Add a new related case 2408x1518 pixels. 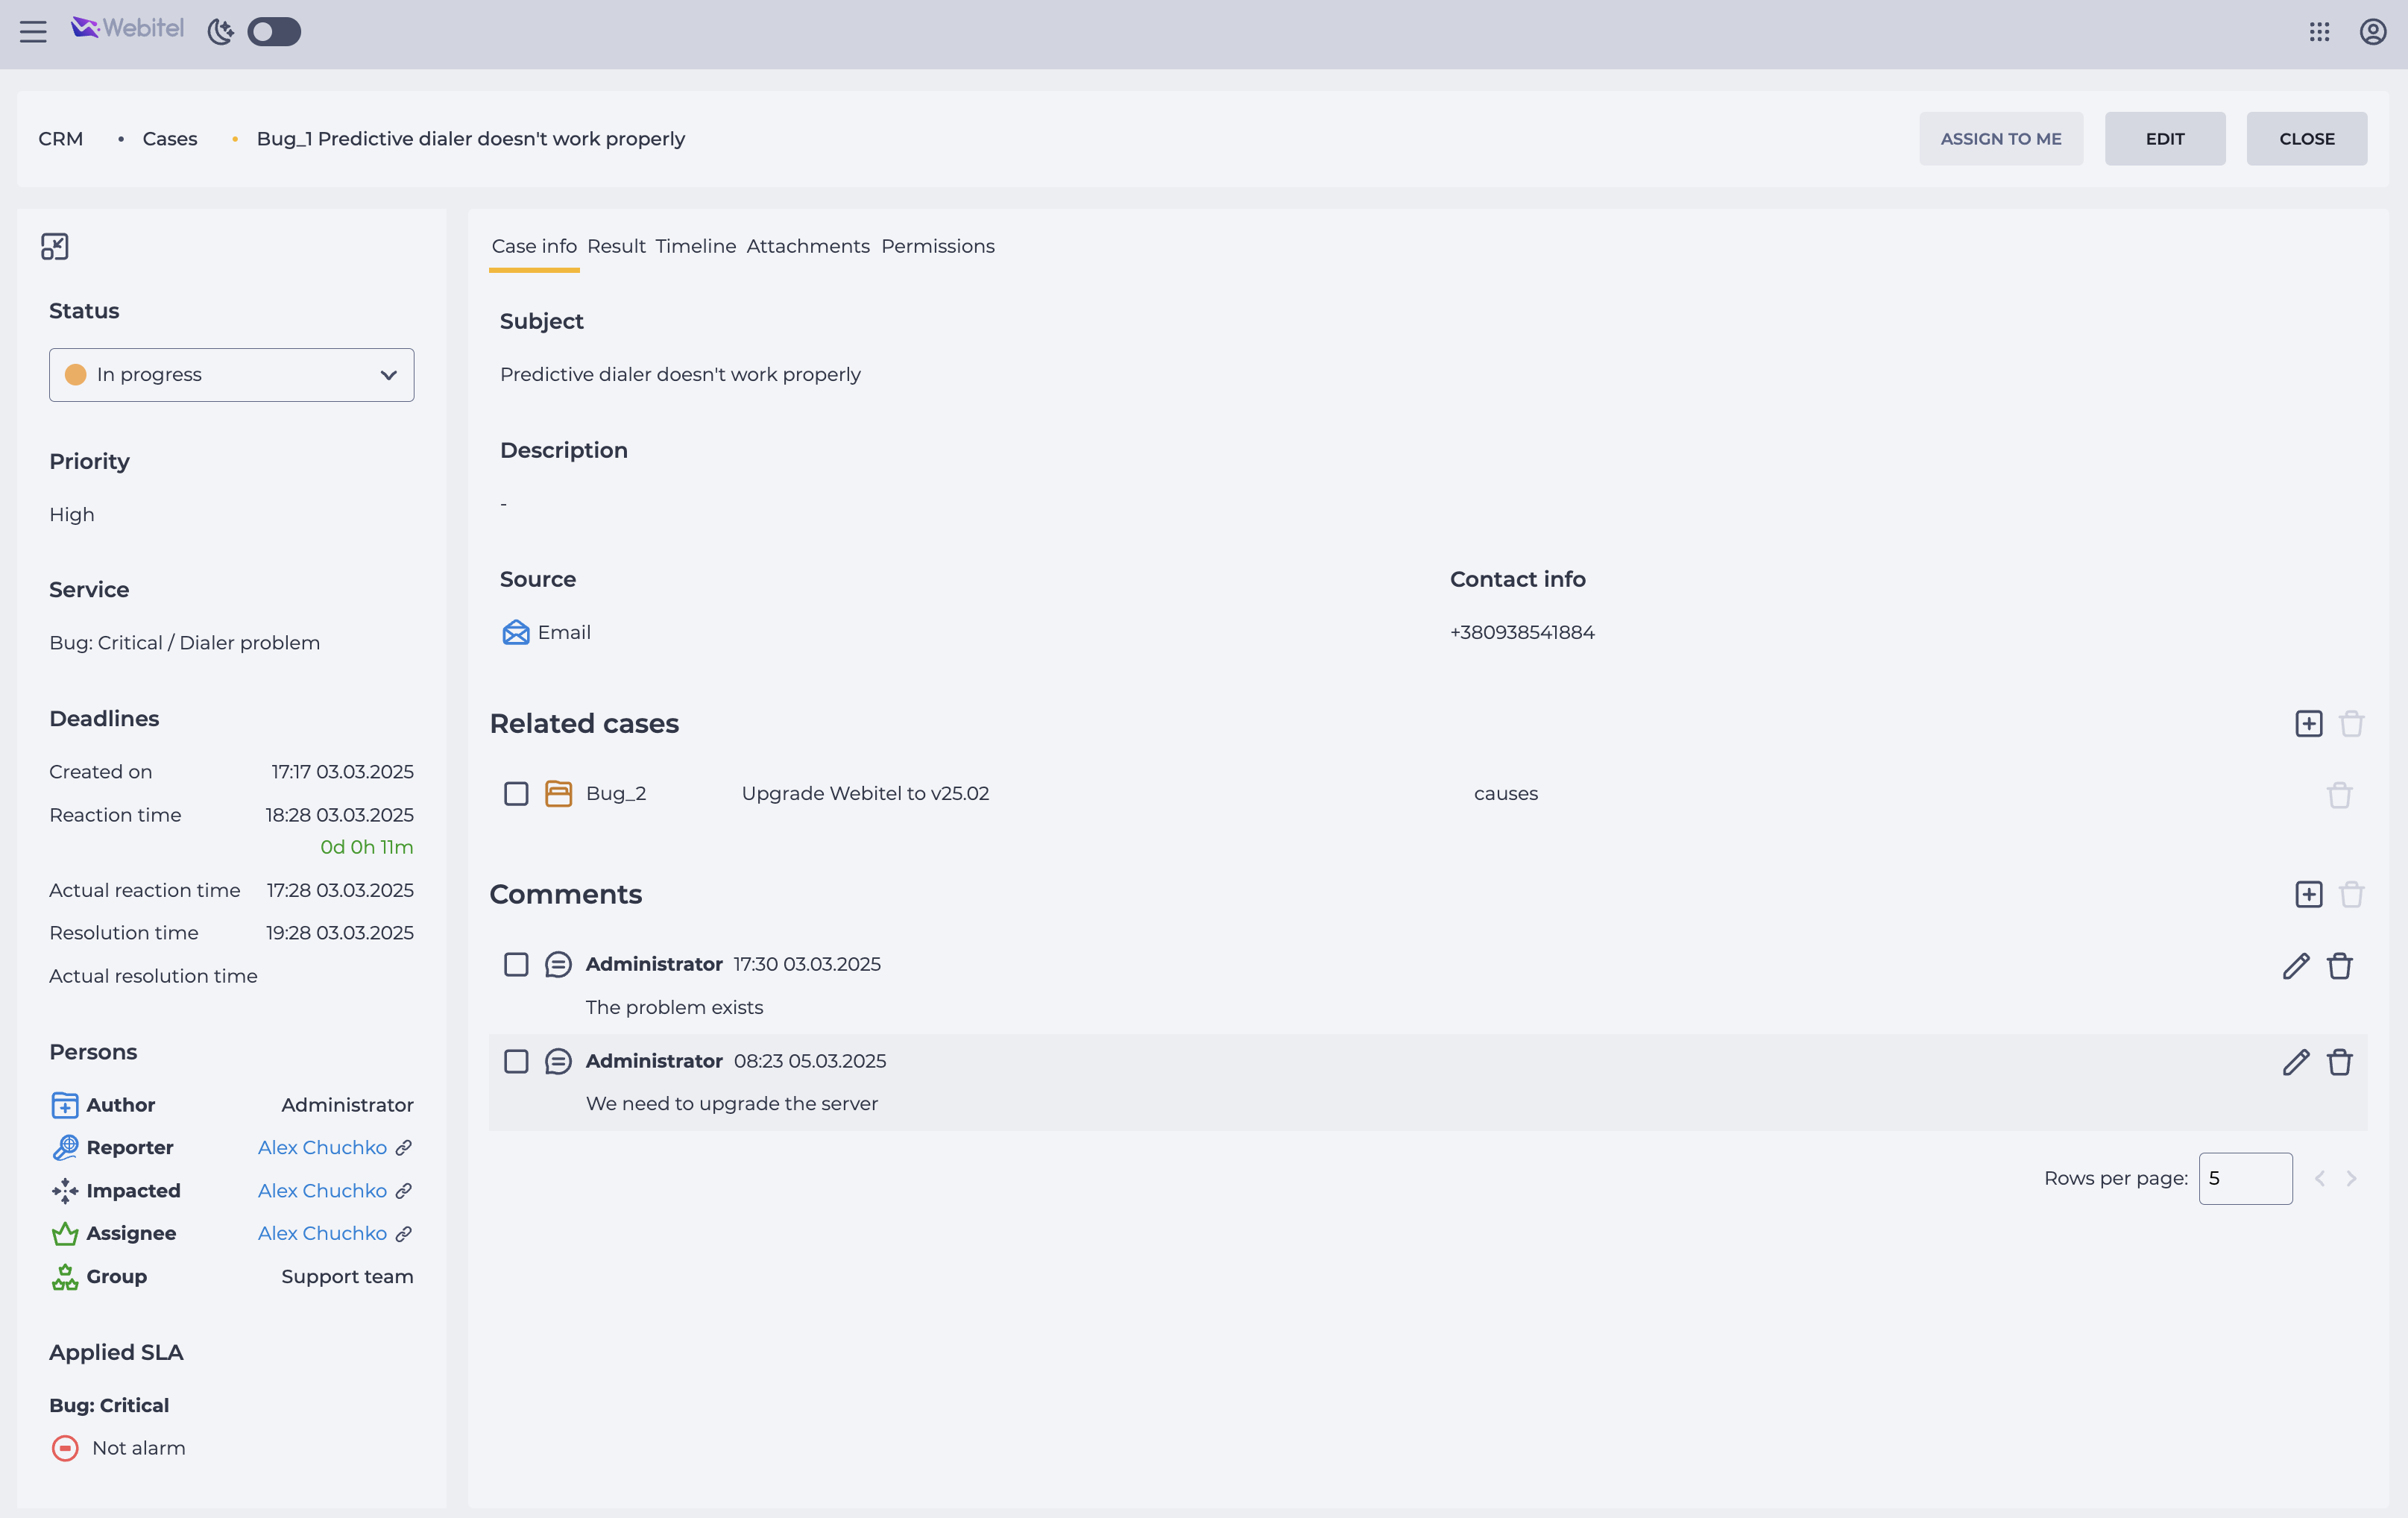tap(2308, 723)
